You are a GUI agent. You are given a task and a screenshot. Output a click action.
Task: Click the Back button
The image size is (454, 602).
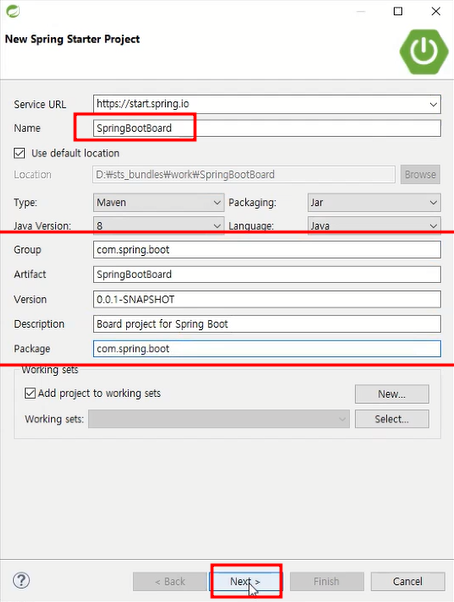coord(170,581)
